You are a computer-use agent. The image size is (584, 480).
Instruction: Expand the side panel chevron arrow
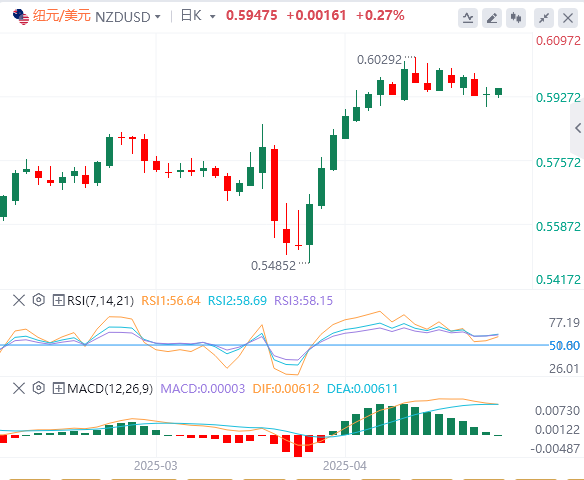click(578, 128)
